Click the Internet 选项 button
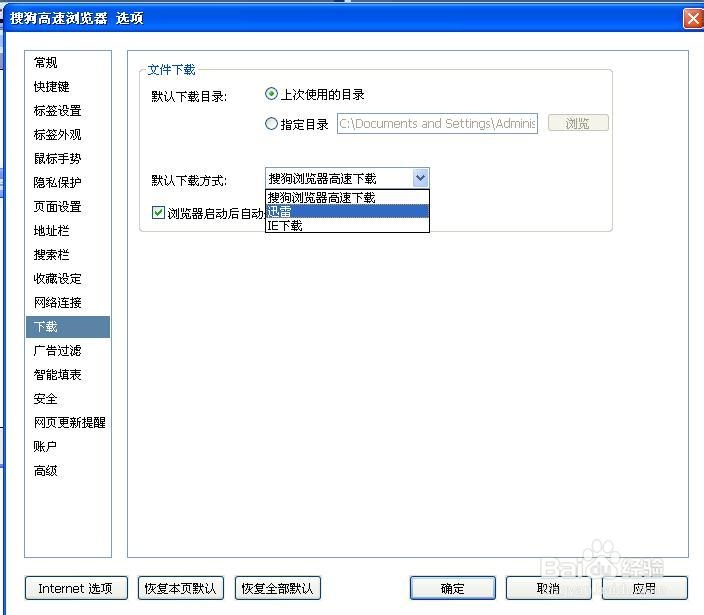Screen dimensions: 704x615 tap(76, 588)
